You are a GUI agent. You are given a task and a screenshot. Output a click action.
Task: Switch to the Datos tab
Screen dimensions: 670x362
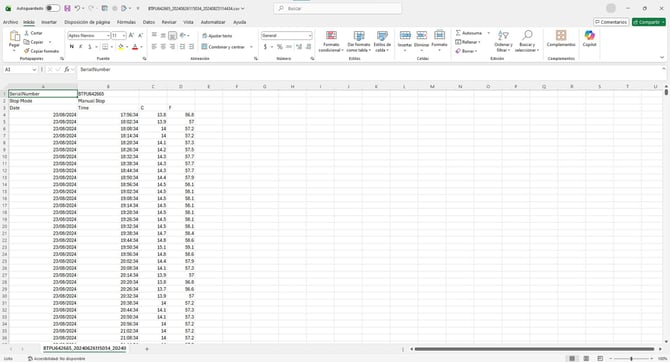[x=149, y=22]
